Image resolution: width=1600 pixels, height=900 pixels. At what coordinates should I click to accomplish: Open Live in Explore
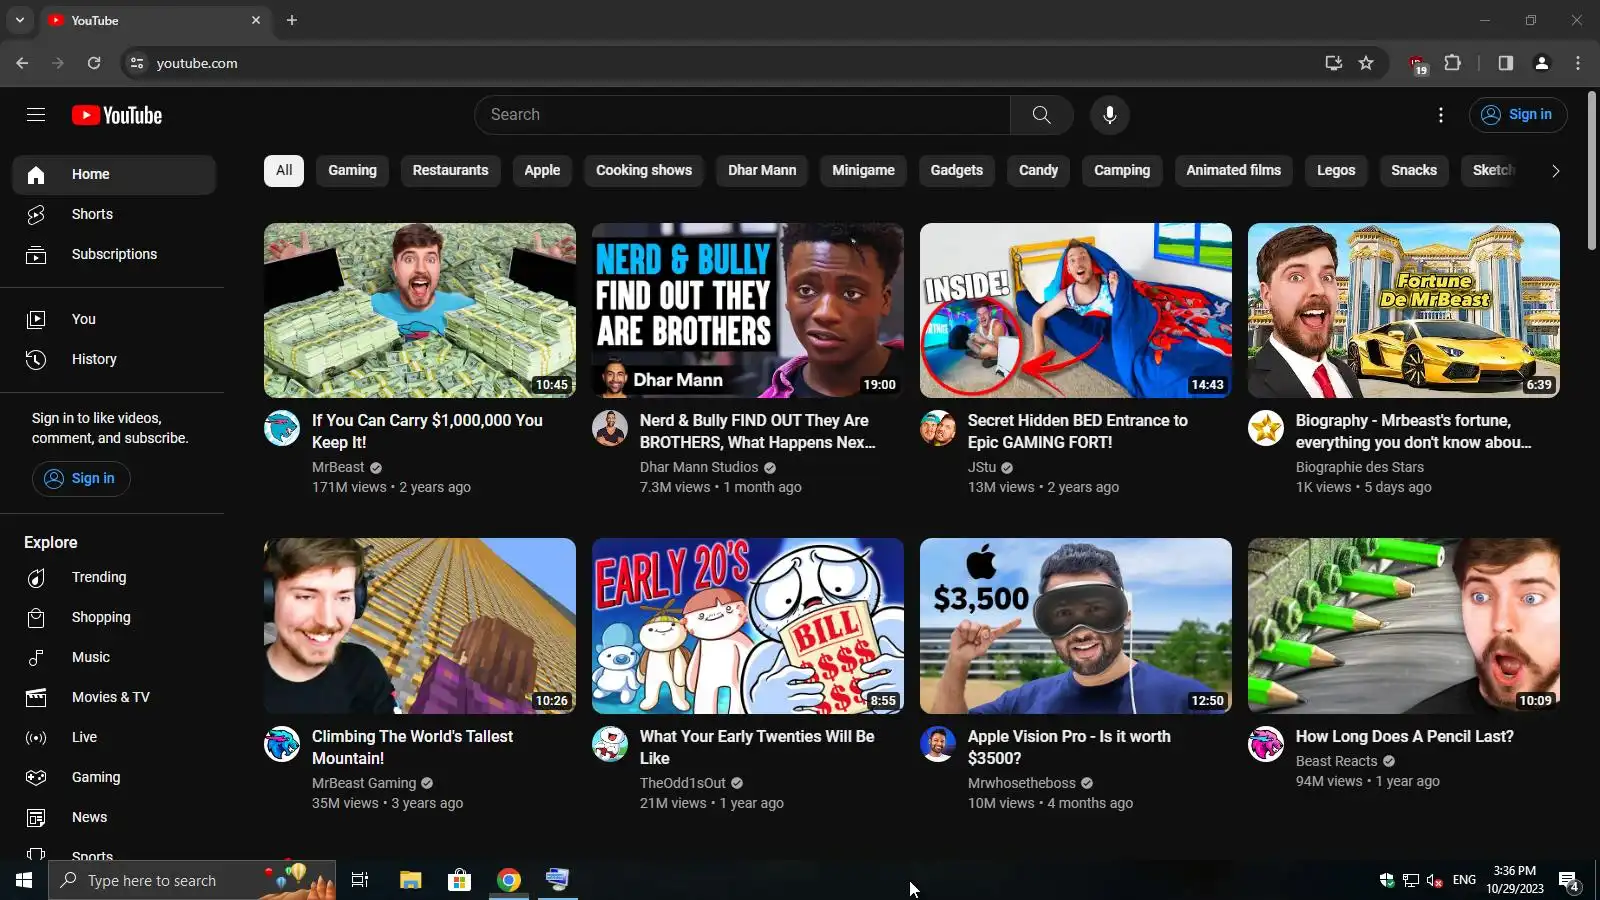click(x=114, y=737)
